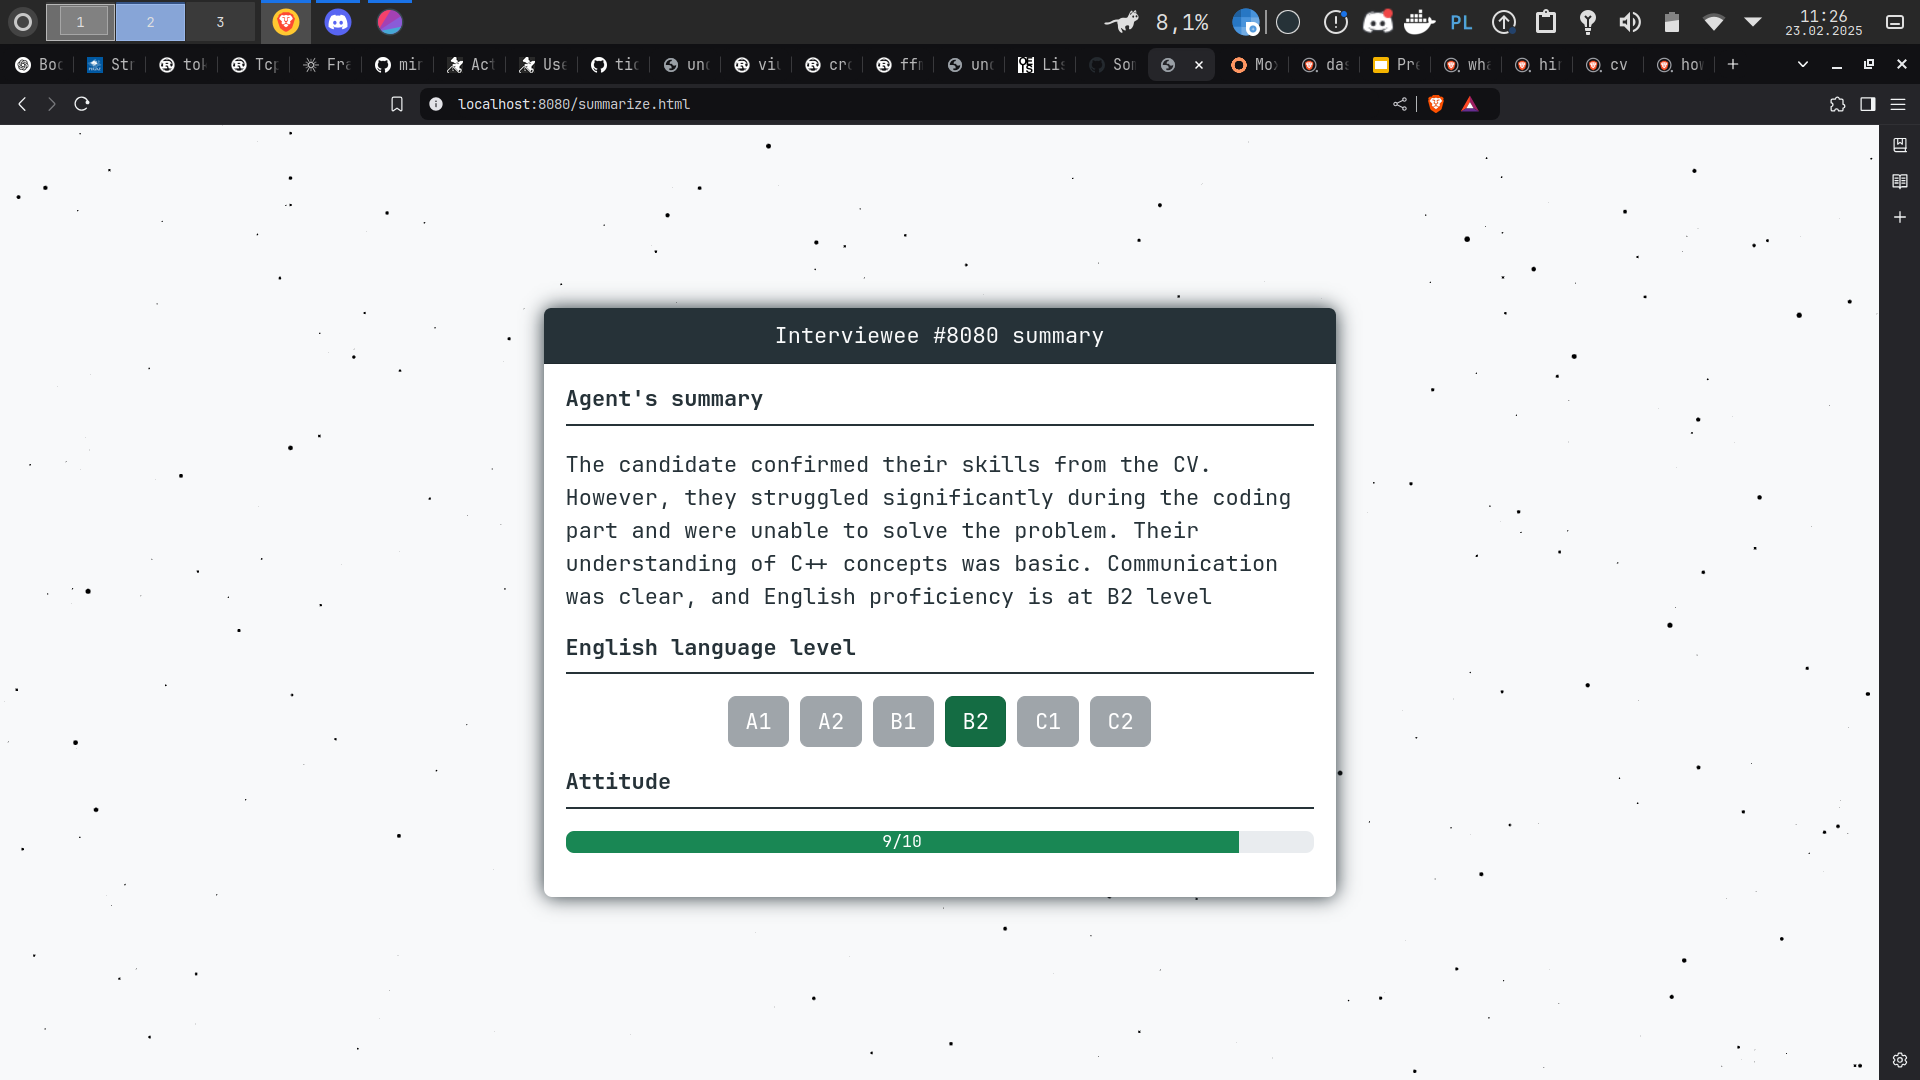Open sidebar settings gear icon

[1900, 1060]
